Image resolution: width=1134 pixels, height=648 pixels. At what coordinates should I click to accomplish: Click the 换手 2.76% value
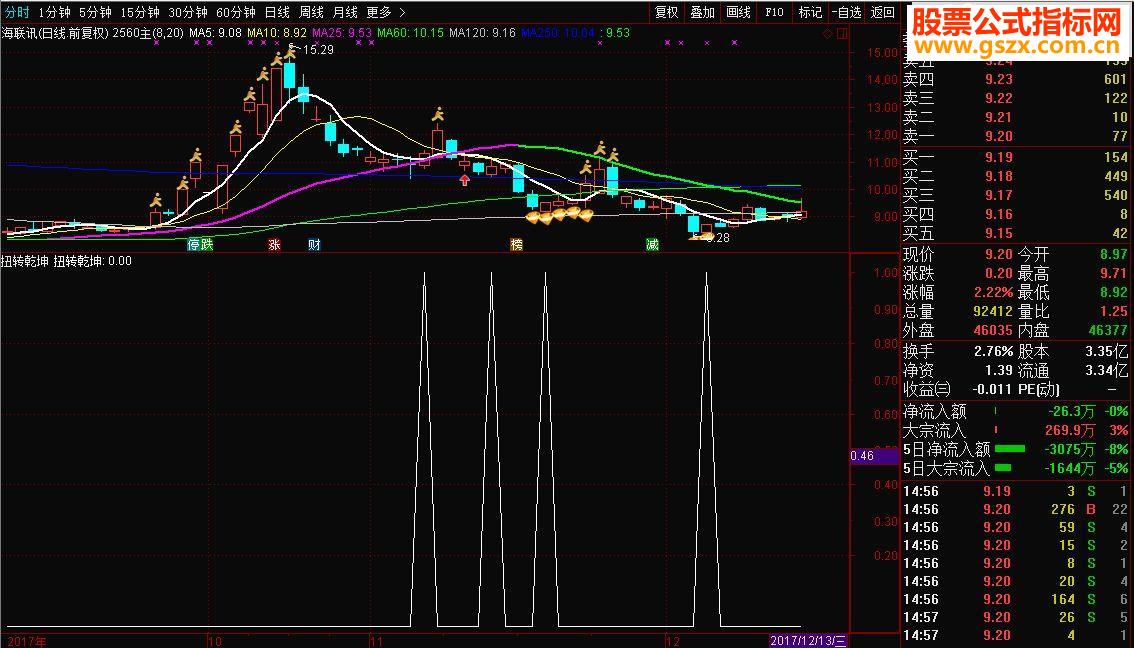pos(993,351)
